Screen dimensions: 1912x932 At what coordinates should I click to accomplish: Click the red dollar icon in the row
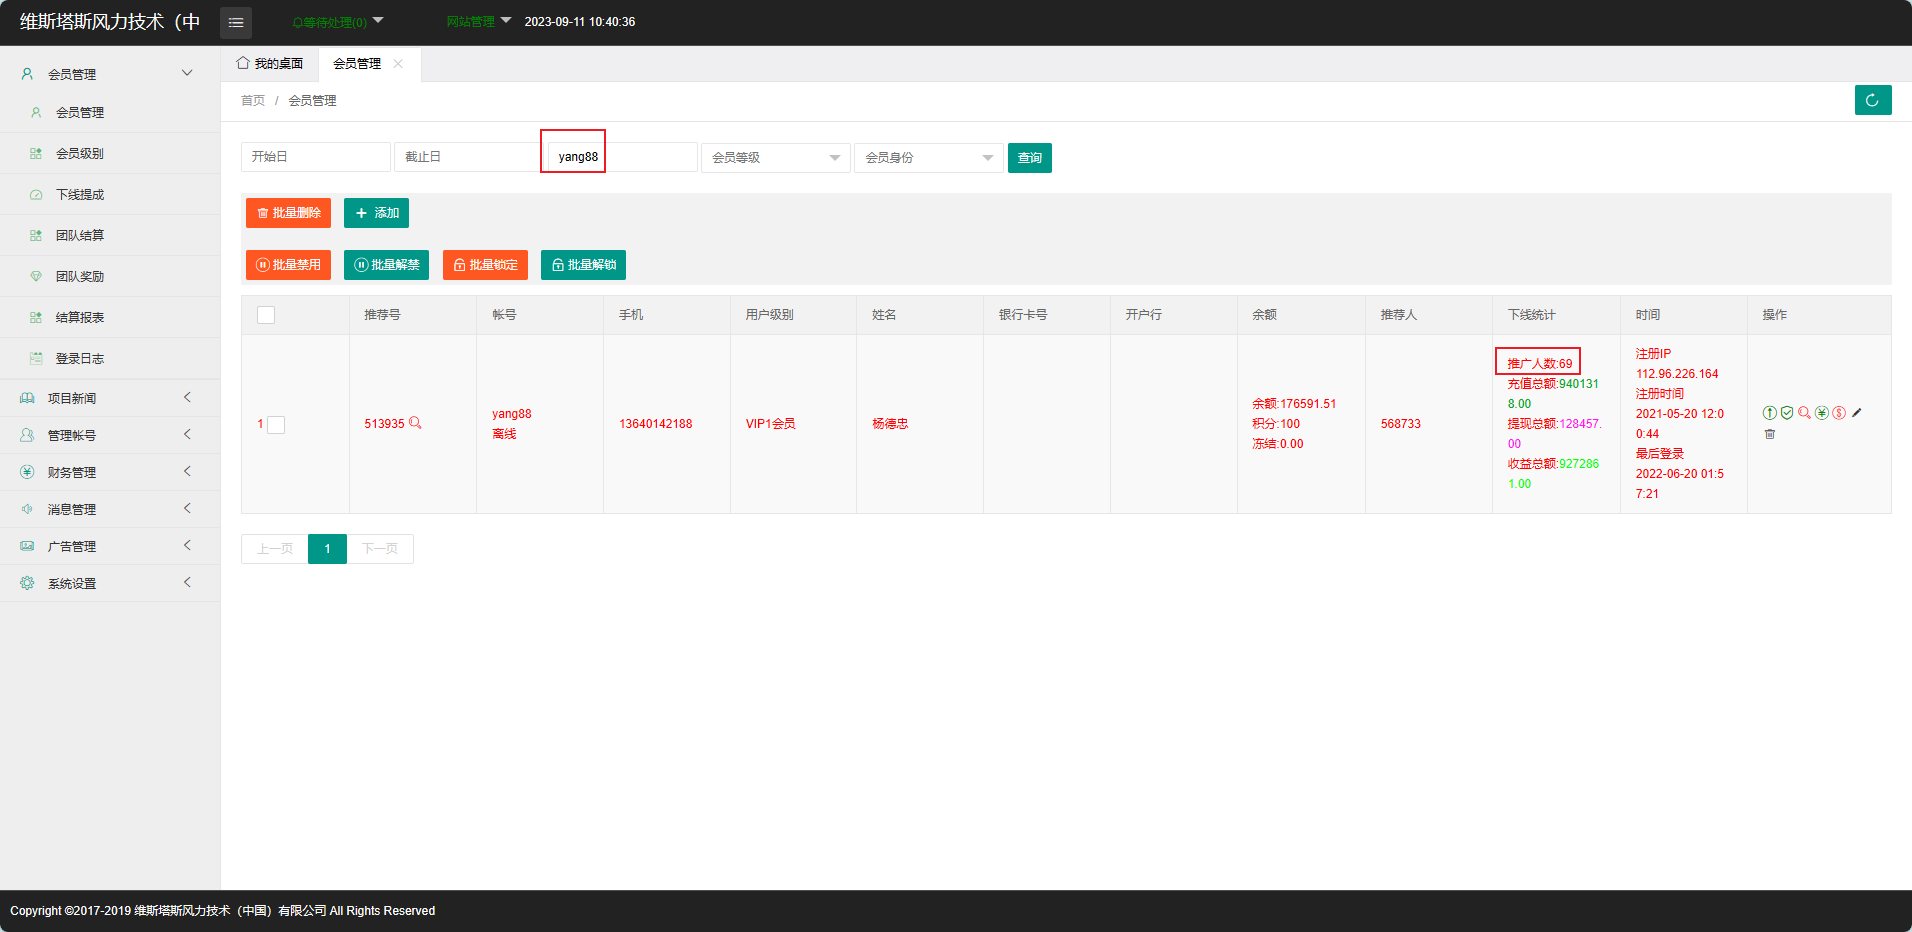point(1839,413)
